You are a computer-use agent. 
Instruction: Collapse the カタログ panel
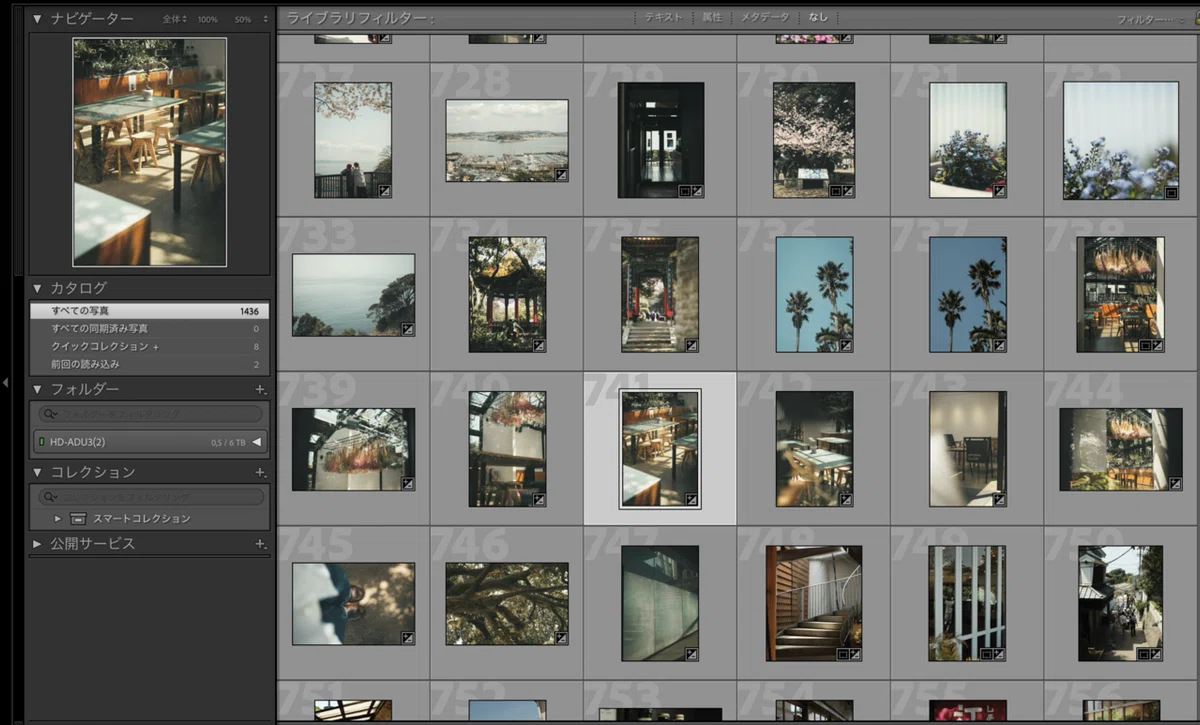click(37, 288)
